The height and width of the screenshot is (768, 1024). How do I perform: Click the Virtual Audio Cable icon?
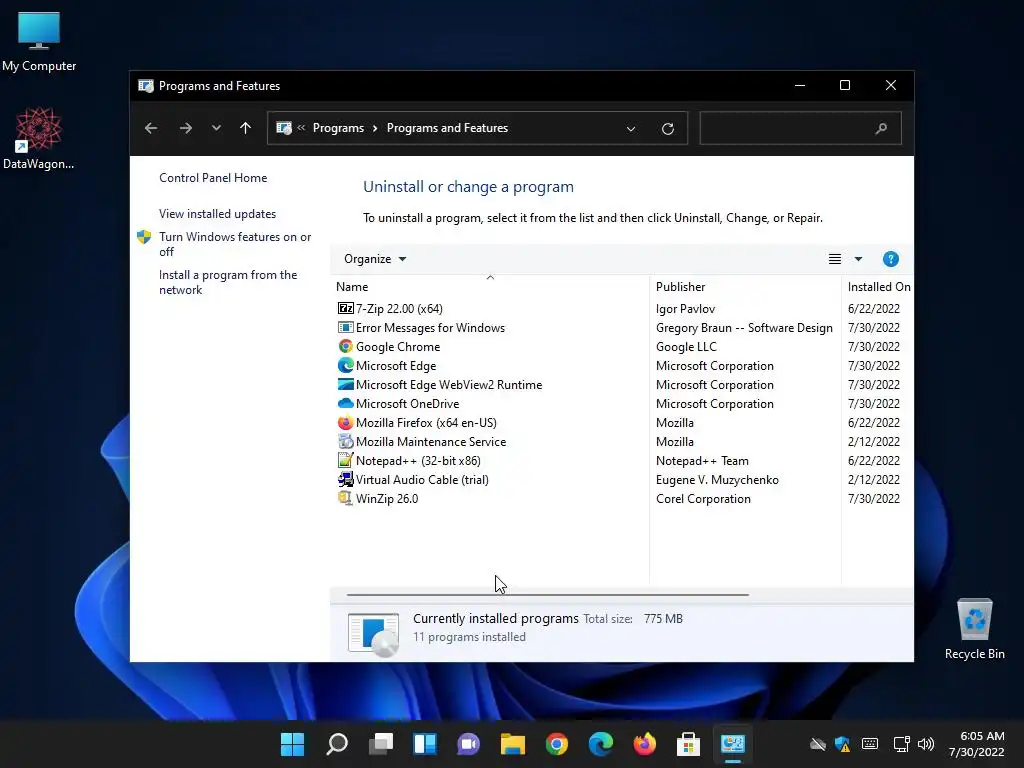pos(345,479)
